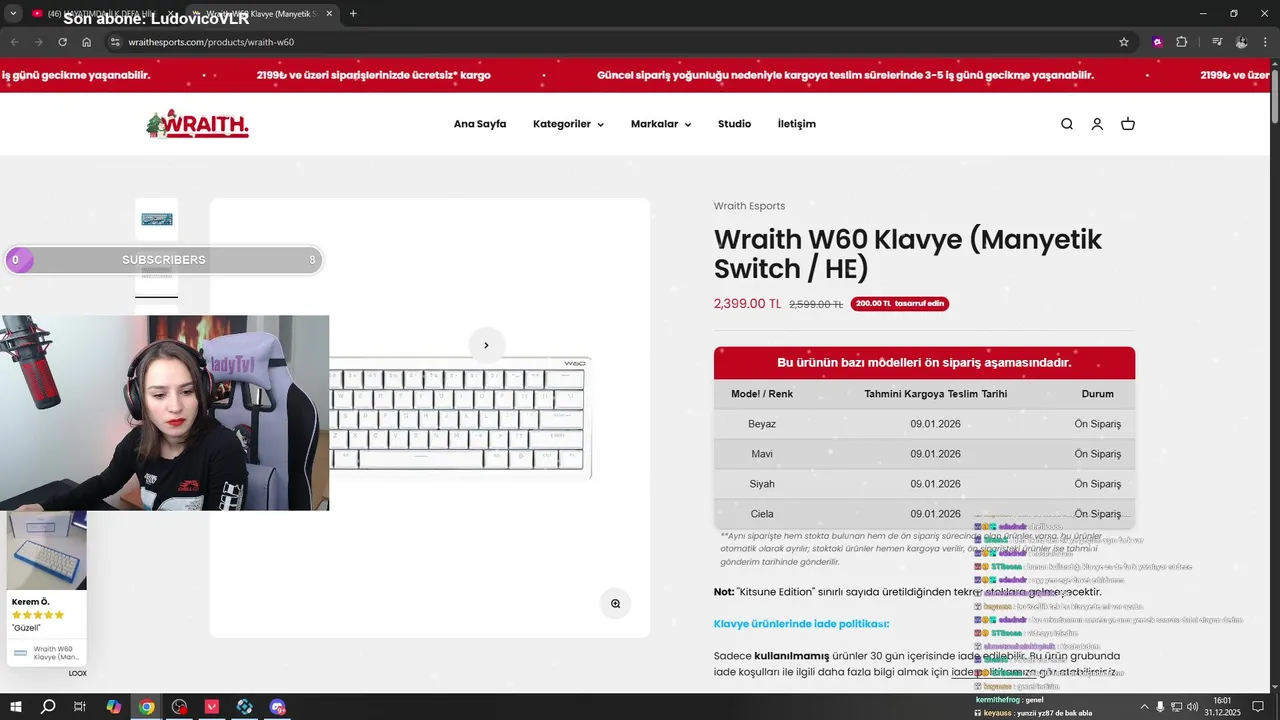This screenshot has width=1280, height=720.
Task: Open the tab search dropdown arrow
Action: [13, 14]
